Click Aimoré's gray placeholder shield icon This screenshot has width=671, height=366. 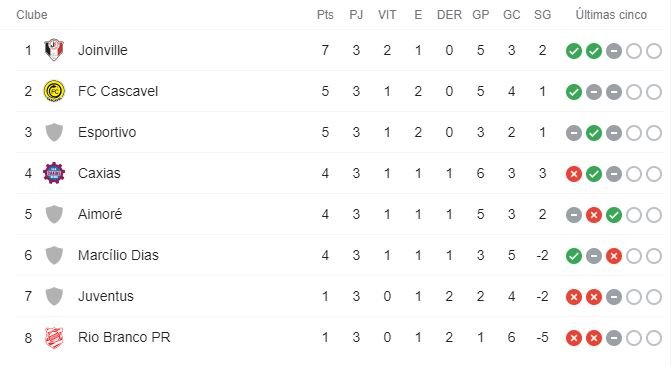click(x=54, y=214)
